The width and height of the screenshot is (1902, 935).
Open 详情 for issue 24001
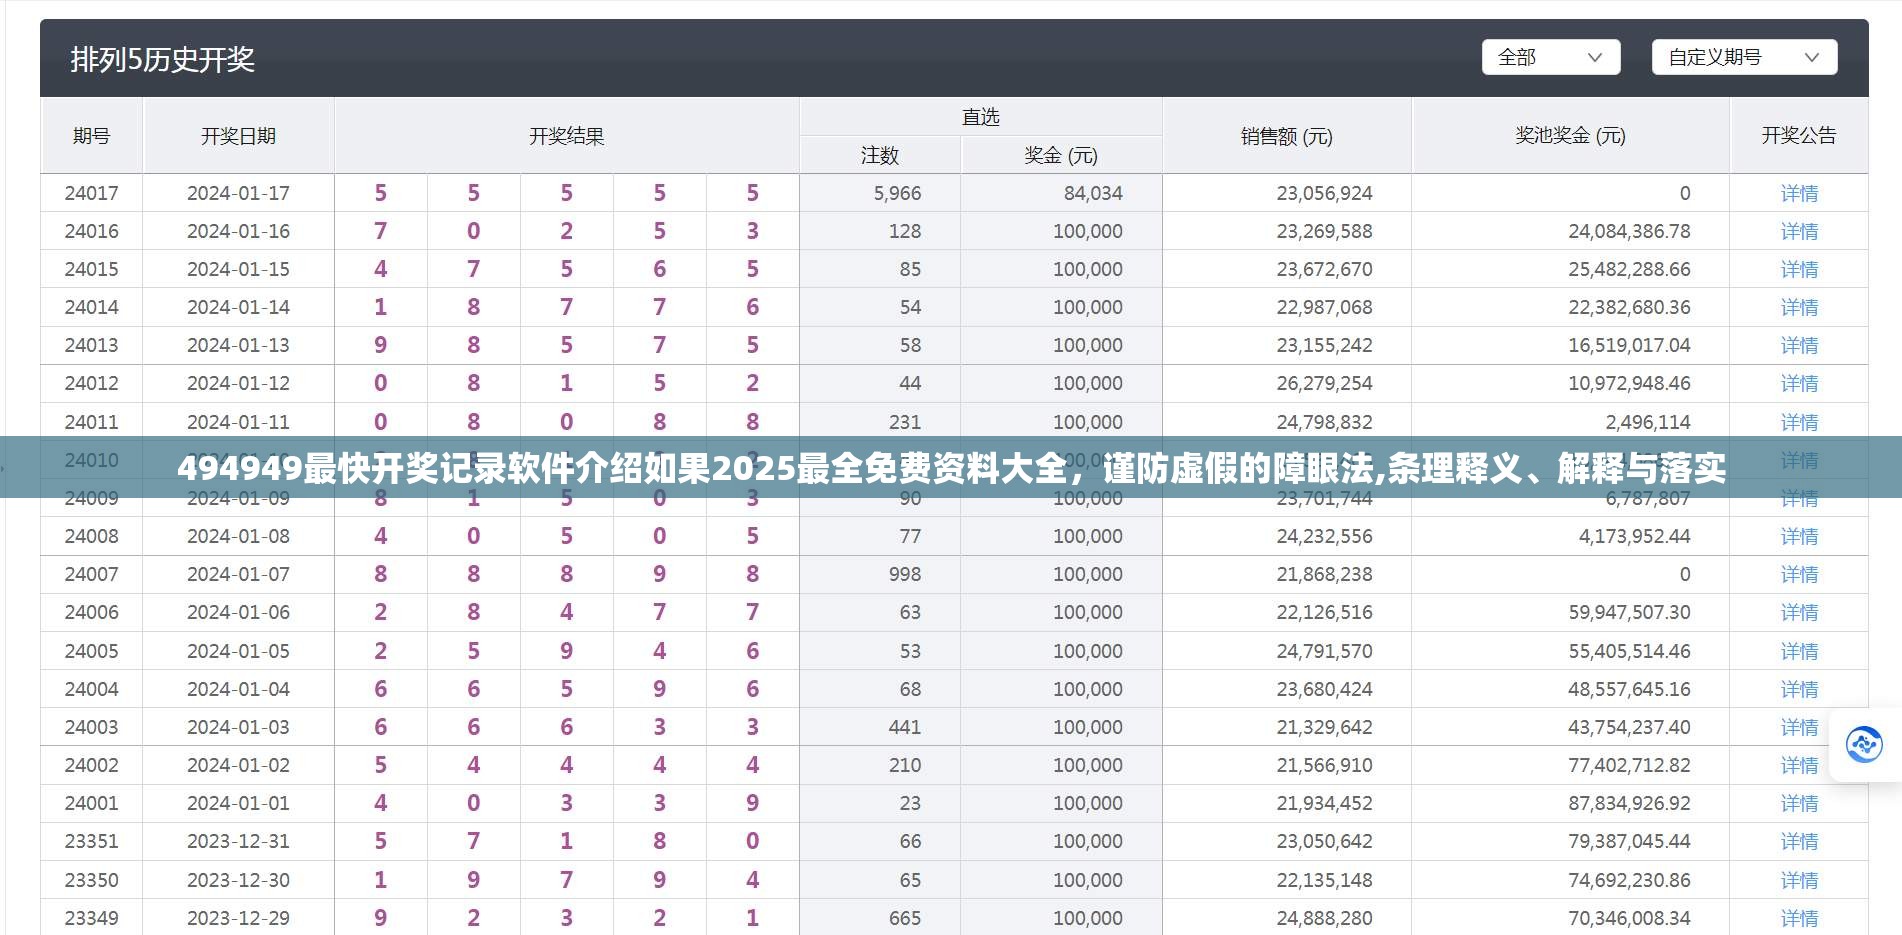click(x=1799, y=803)
